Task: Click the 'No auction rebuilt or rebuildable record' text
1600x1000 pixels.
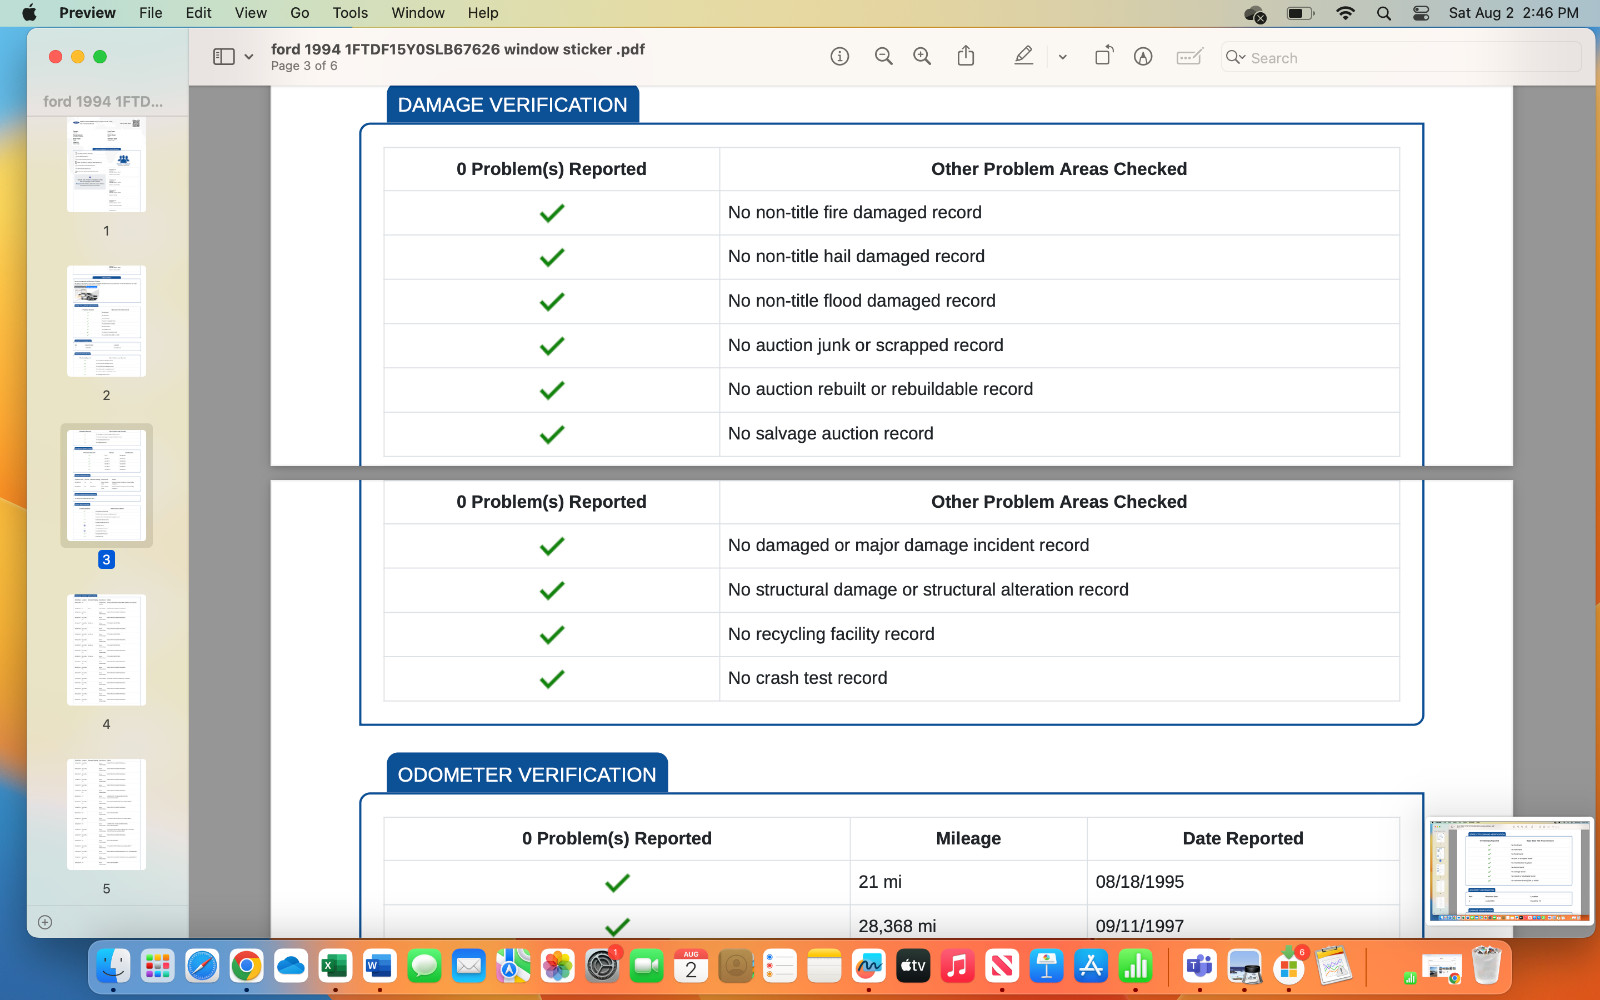Action: click(881, 389)
